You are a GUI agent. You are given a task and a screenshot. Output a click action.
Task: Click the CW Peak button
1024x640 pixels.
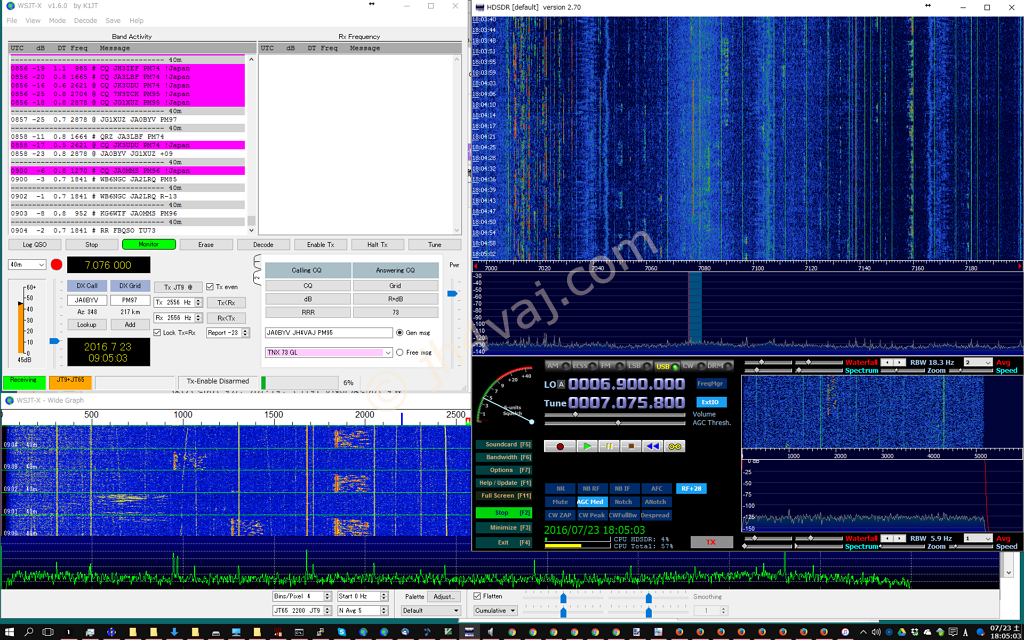592,515
